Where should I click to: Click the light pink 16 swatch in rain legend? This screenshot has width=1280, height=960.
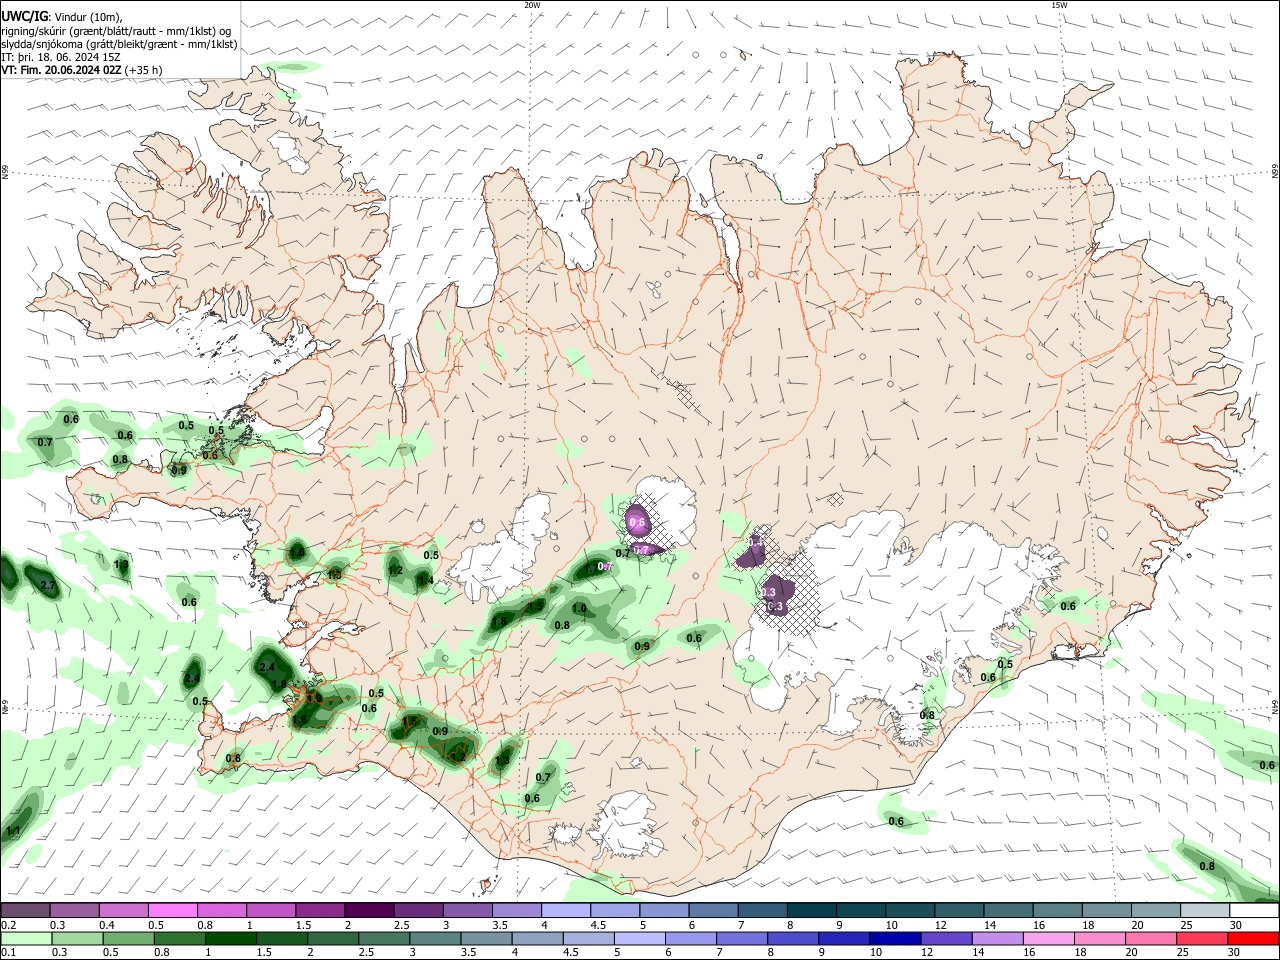pyautogui.click(x=1048, y=938)
